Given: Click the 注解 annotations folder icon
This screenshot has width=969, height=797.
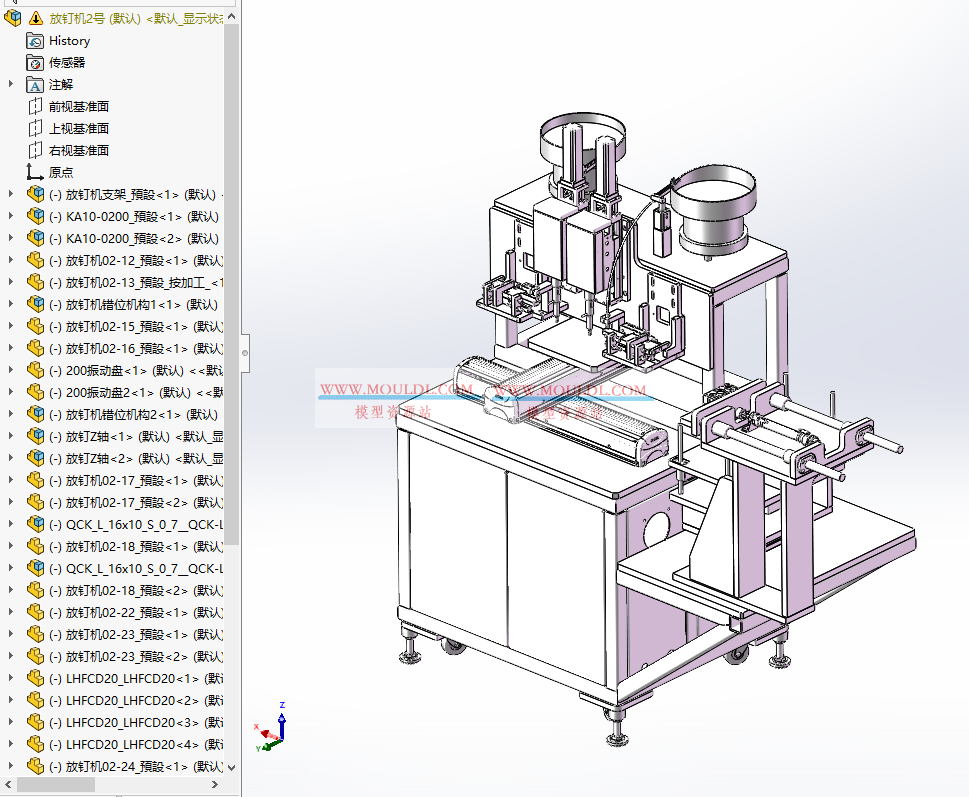Looking at the screenshot, I should click(x=34, y=84).
